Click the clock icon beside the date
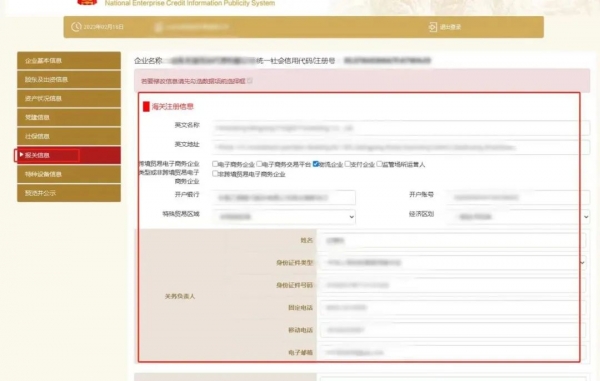This screenshot has width=600, height=381. pyautogui.click(x=76, y=27)
